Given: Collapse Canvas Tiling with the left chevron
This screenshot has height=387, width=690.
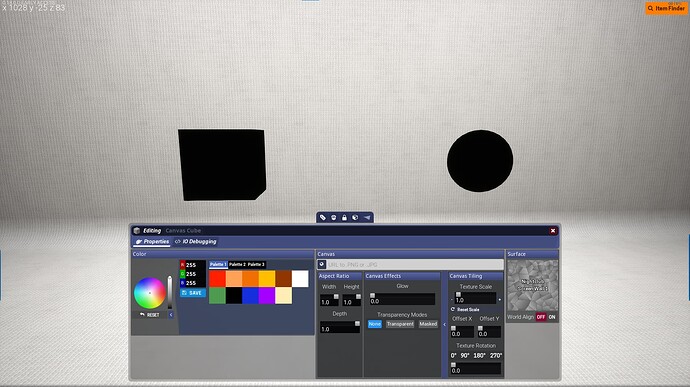Looking at the screenshot, I should [444, 324].
